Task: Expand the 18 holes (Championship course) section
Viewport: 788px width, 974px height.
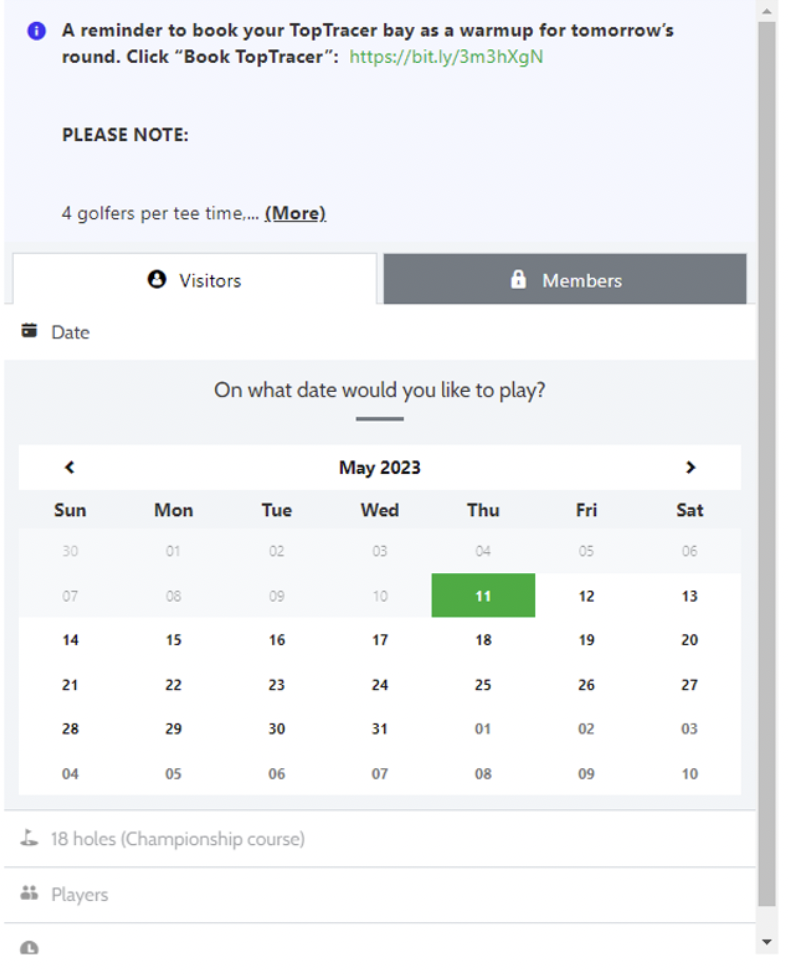Action: coord(380,839)
